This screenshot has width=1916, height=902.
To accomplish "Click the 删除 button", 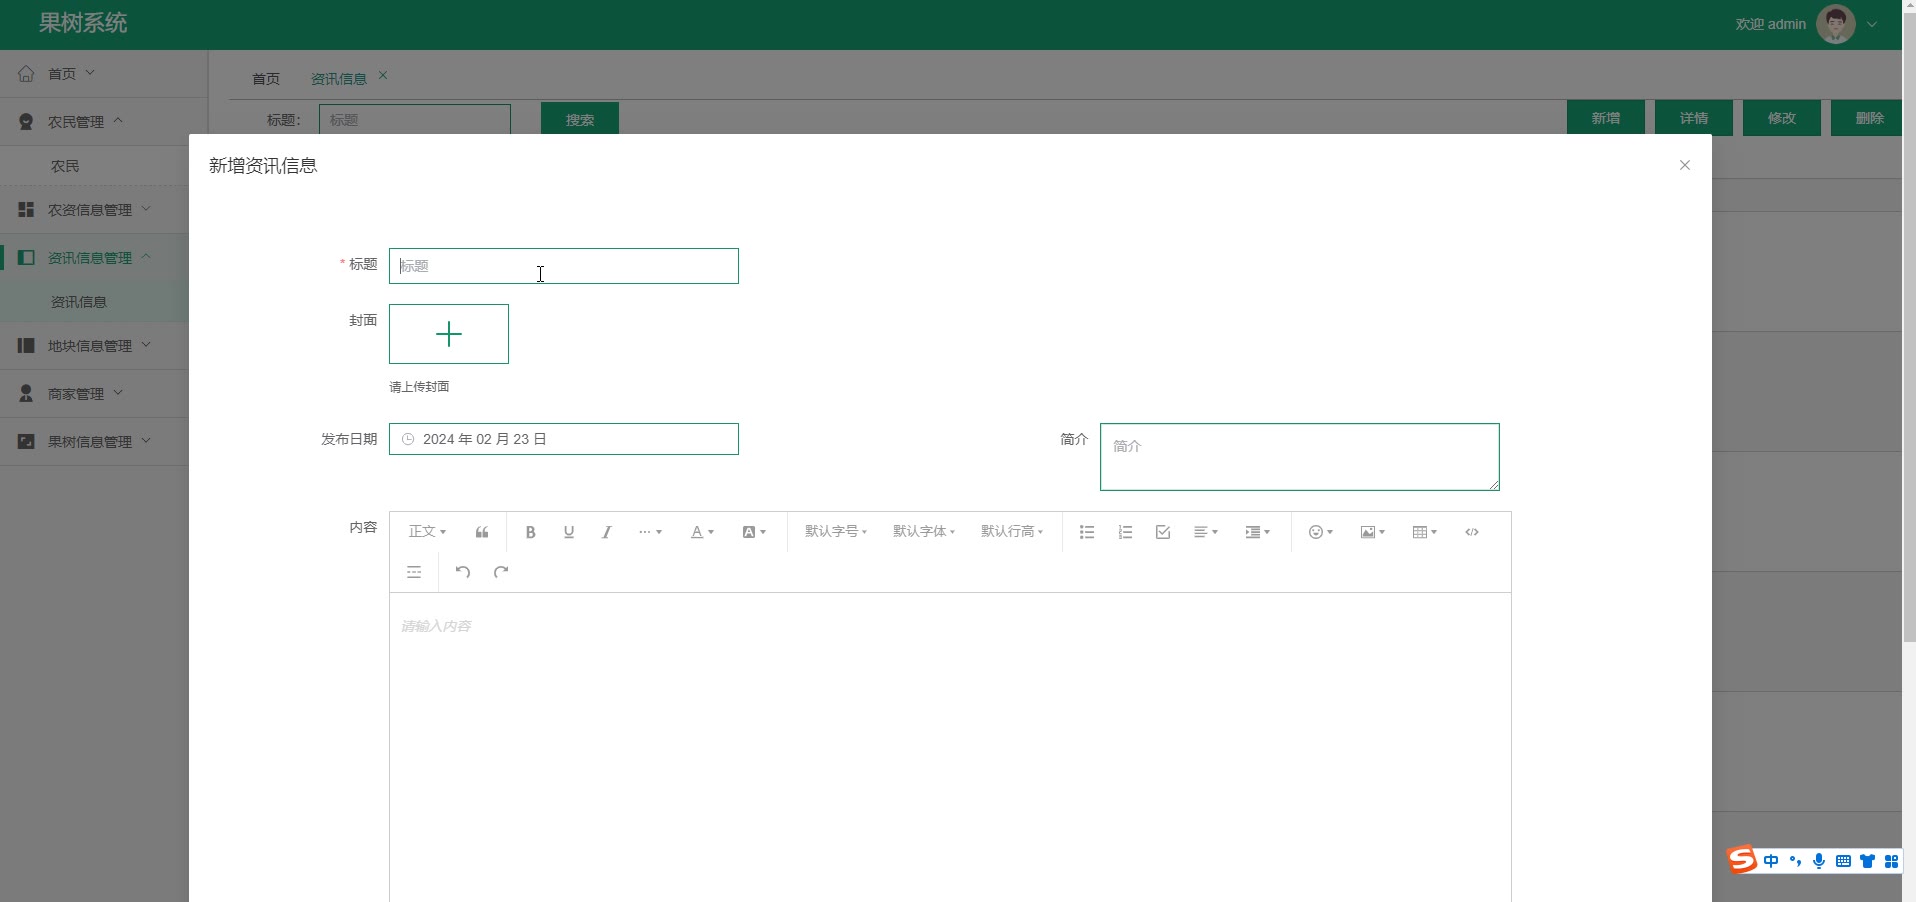I will [1867, 118].
